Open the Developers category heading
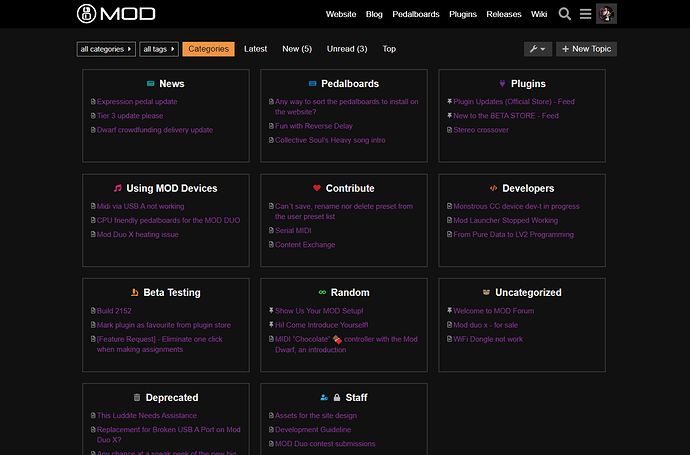690x455 pixels. (528, 188)
